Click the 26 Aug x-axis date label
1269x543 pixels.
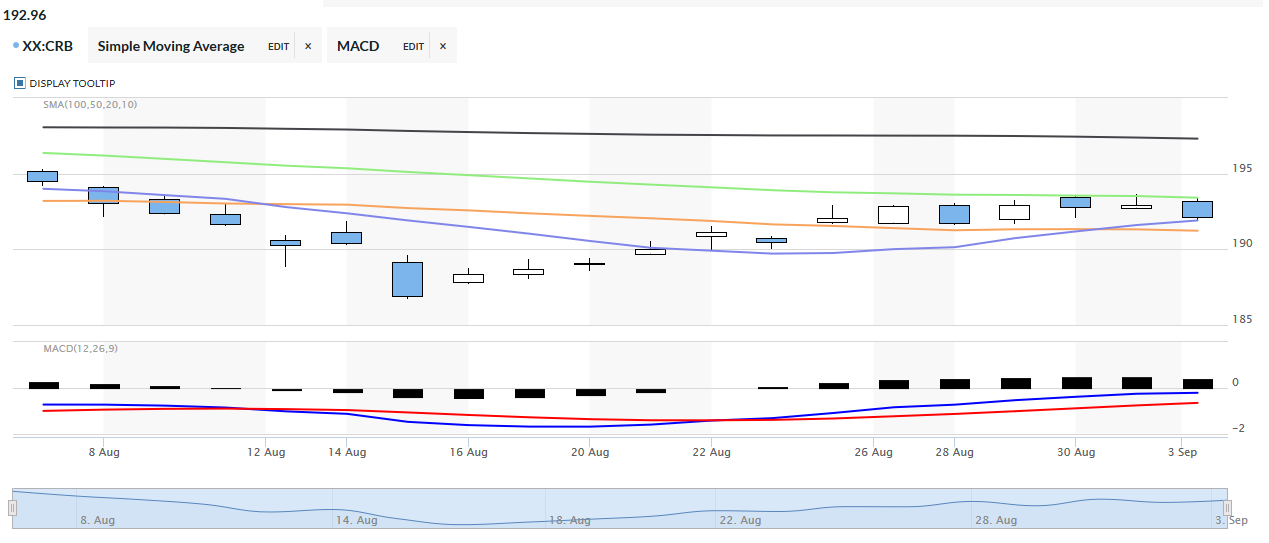873,453
